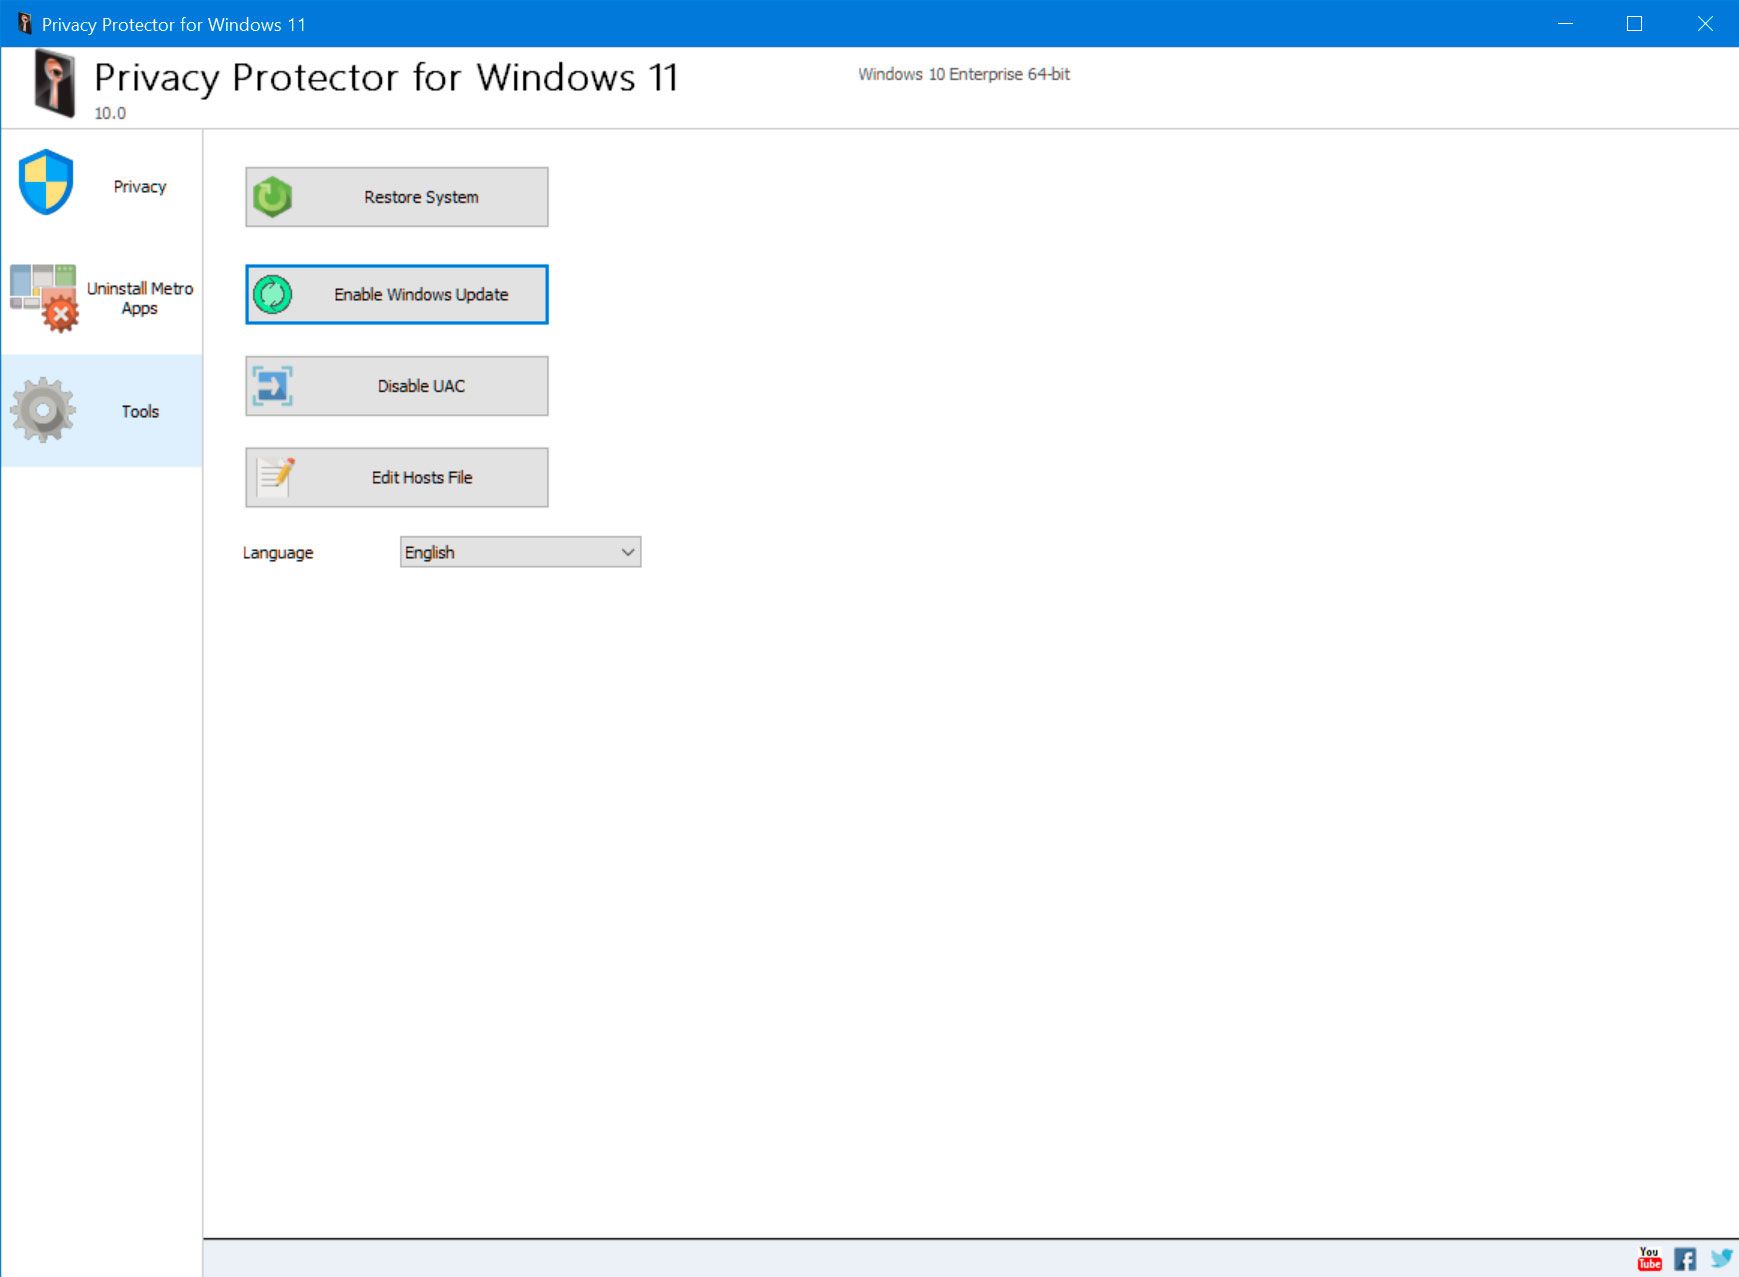
Task: Close the Privacy Protector window
Action: [x=1705, y=23]
